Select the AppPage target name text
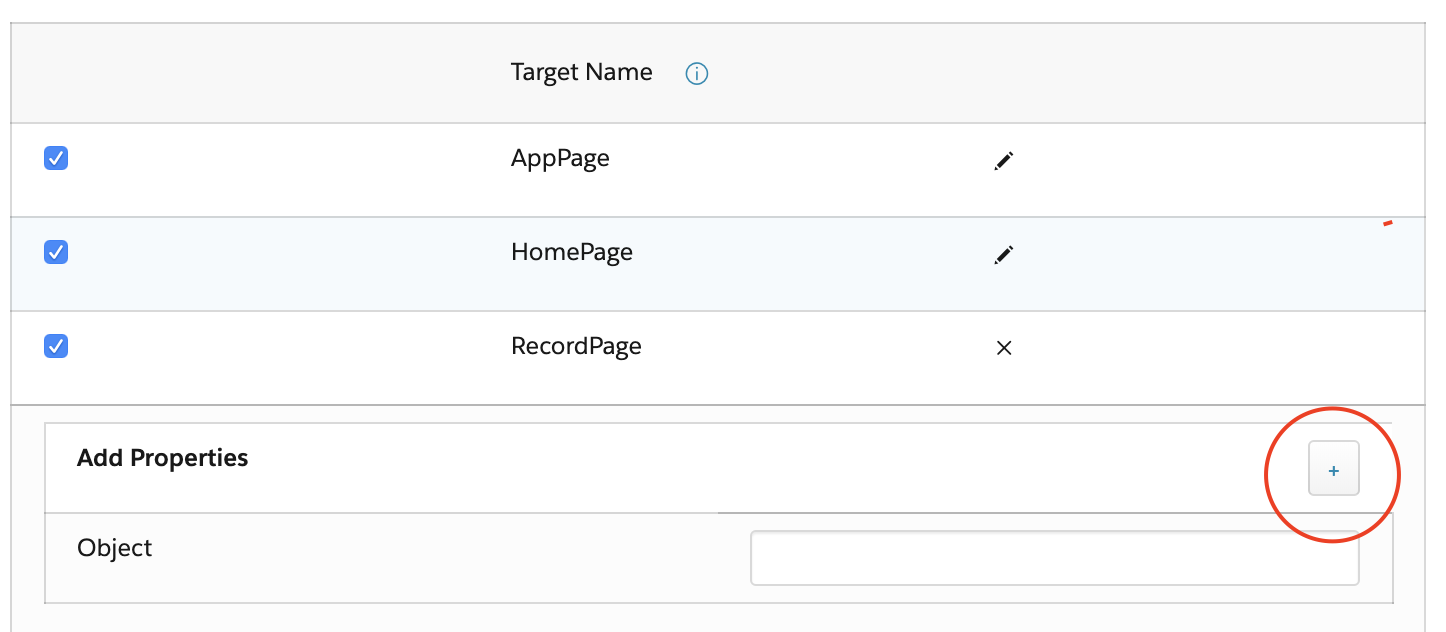Viewport: 1446px width, 632px height. point(560,158)
